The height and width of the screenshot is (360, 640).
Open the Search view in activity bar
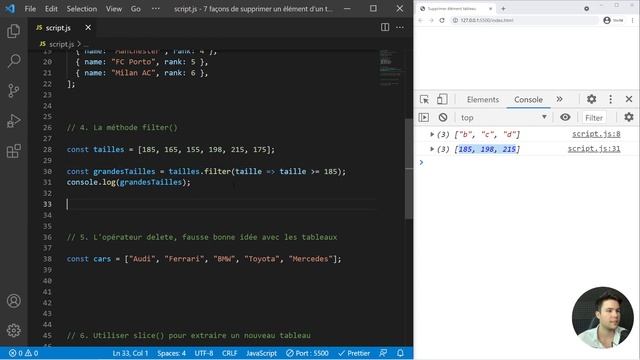(x=13, y=61)
